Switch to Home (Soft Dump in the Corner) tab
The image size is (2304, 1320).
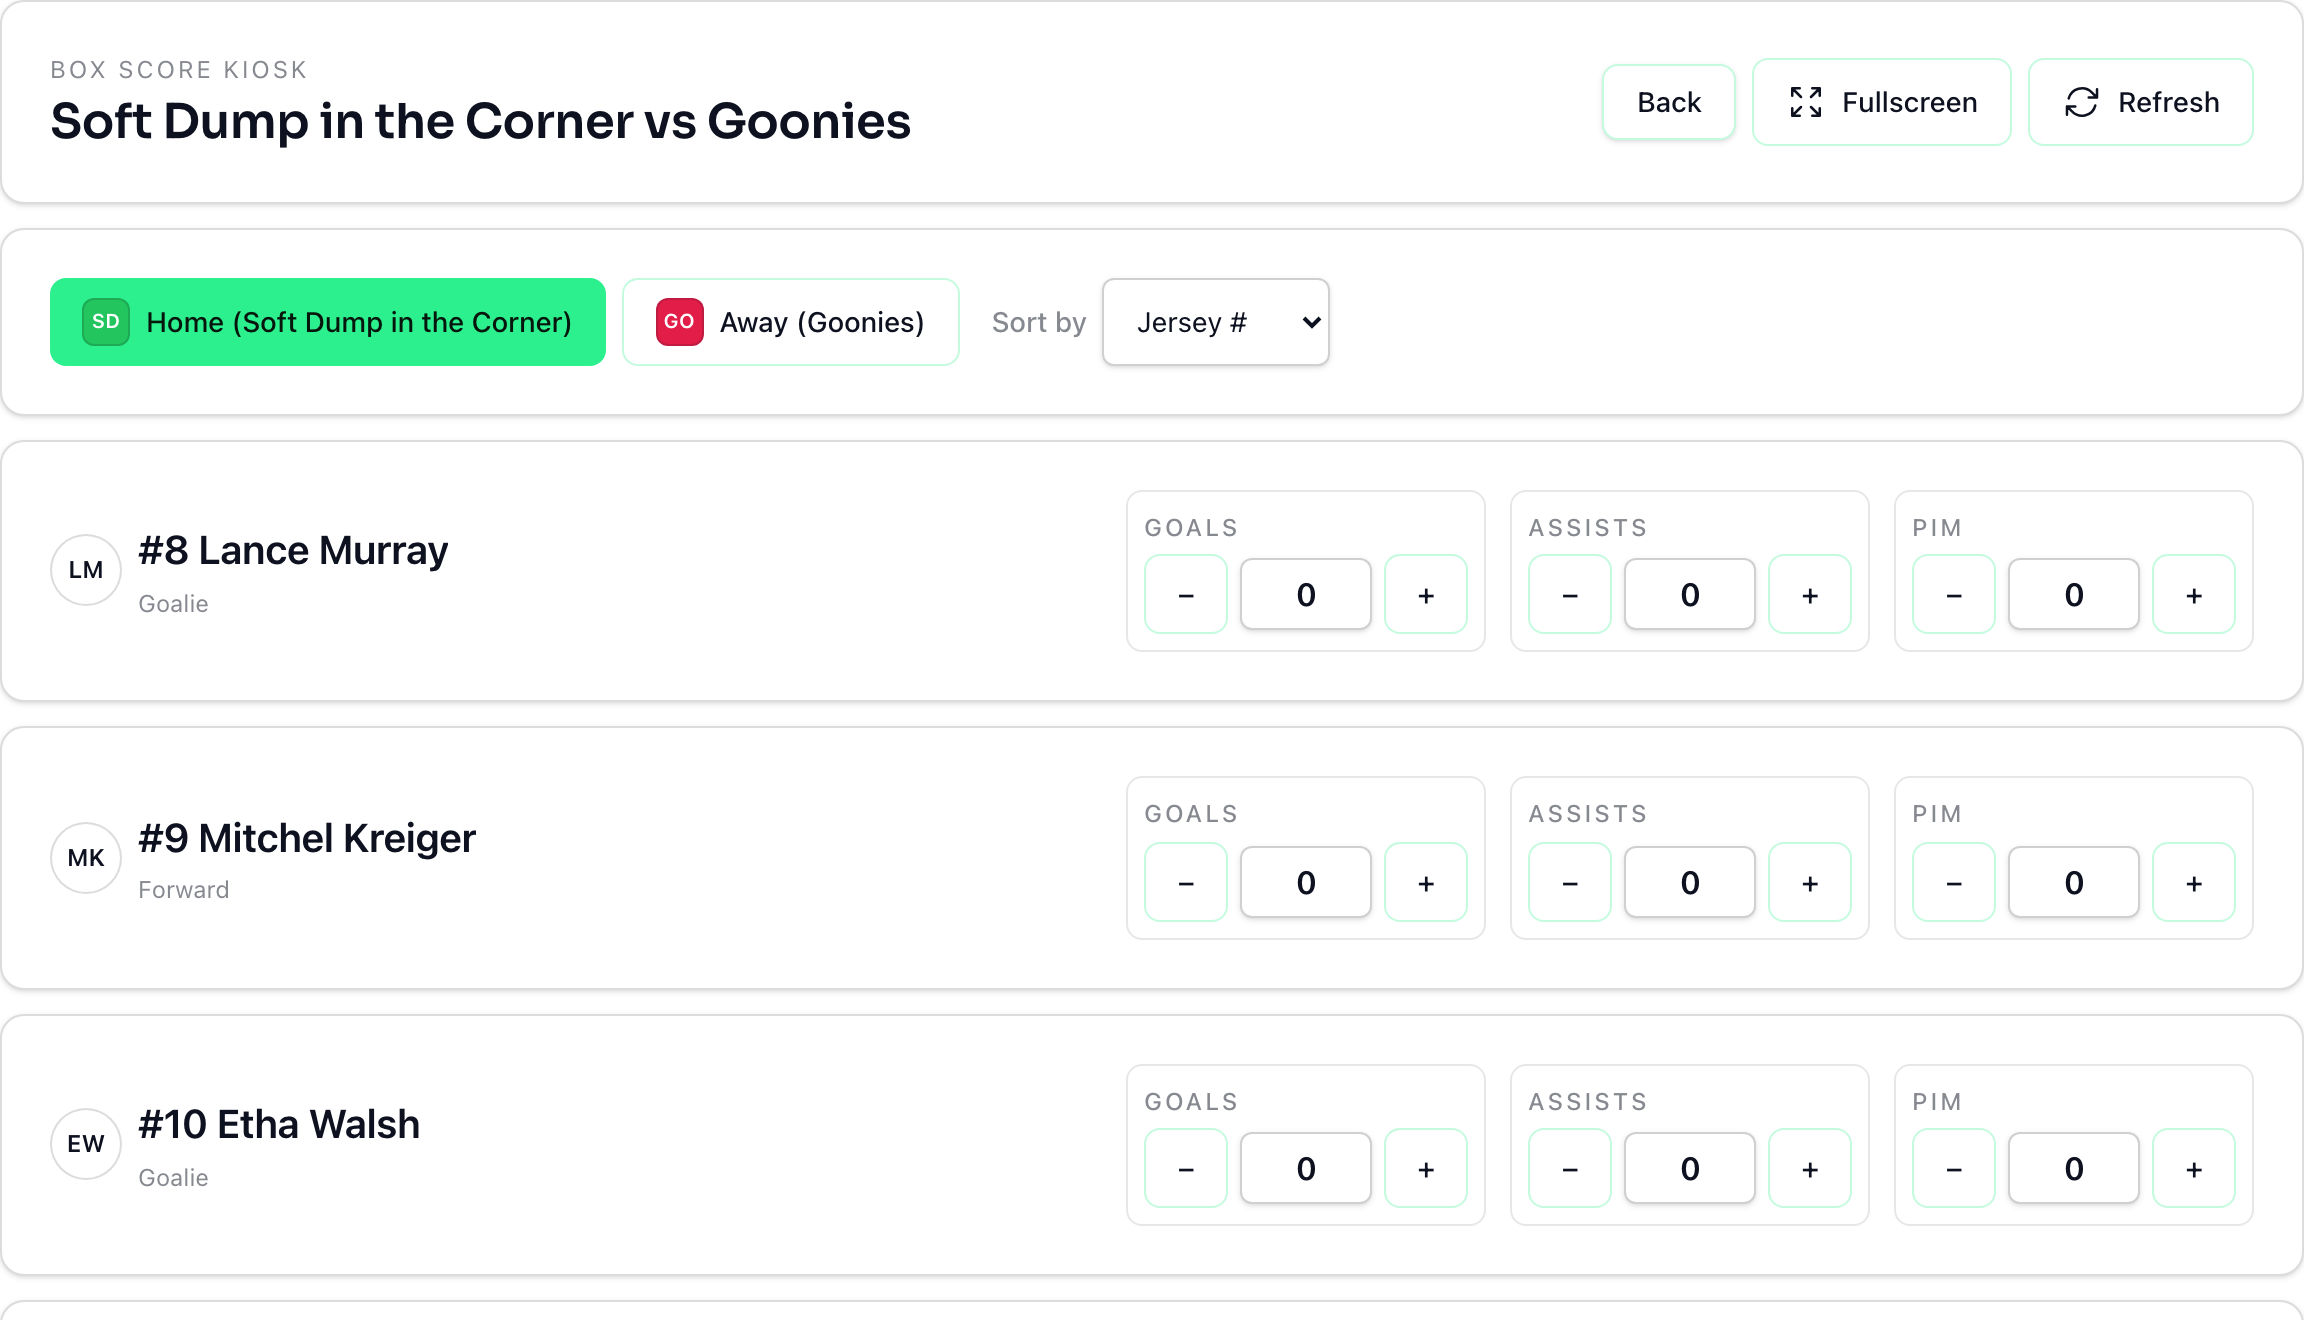click(x=328, y=322)
